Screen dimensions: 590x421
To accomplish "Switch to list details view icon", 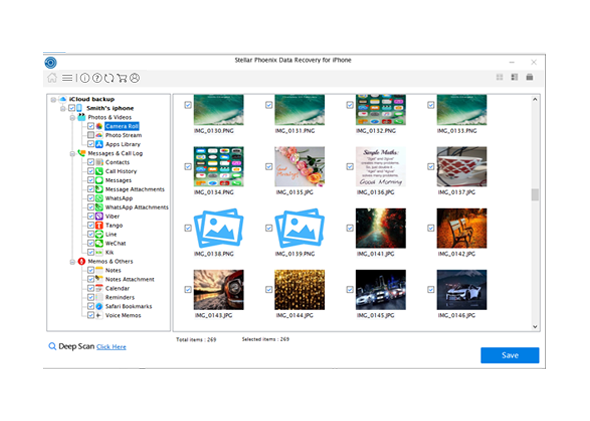I will [514, 77].
